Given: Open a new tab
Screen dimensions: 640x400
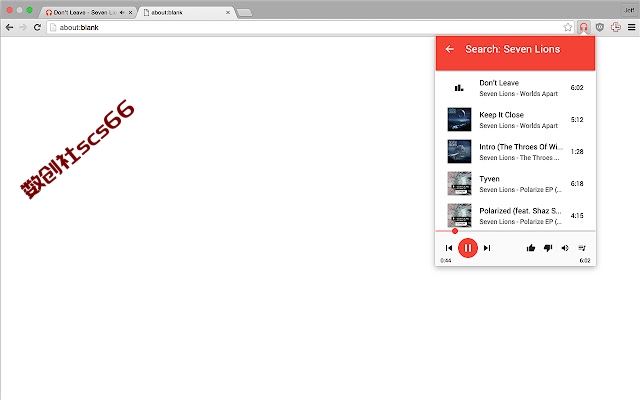Looking at the screenshot, I should pos(244,13).
